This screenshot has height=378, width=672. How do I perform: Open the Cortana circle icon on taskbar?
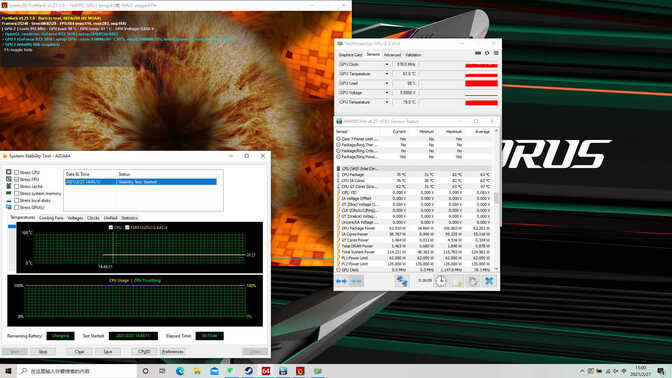pyautogui.click(x=146, y=371)
